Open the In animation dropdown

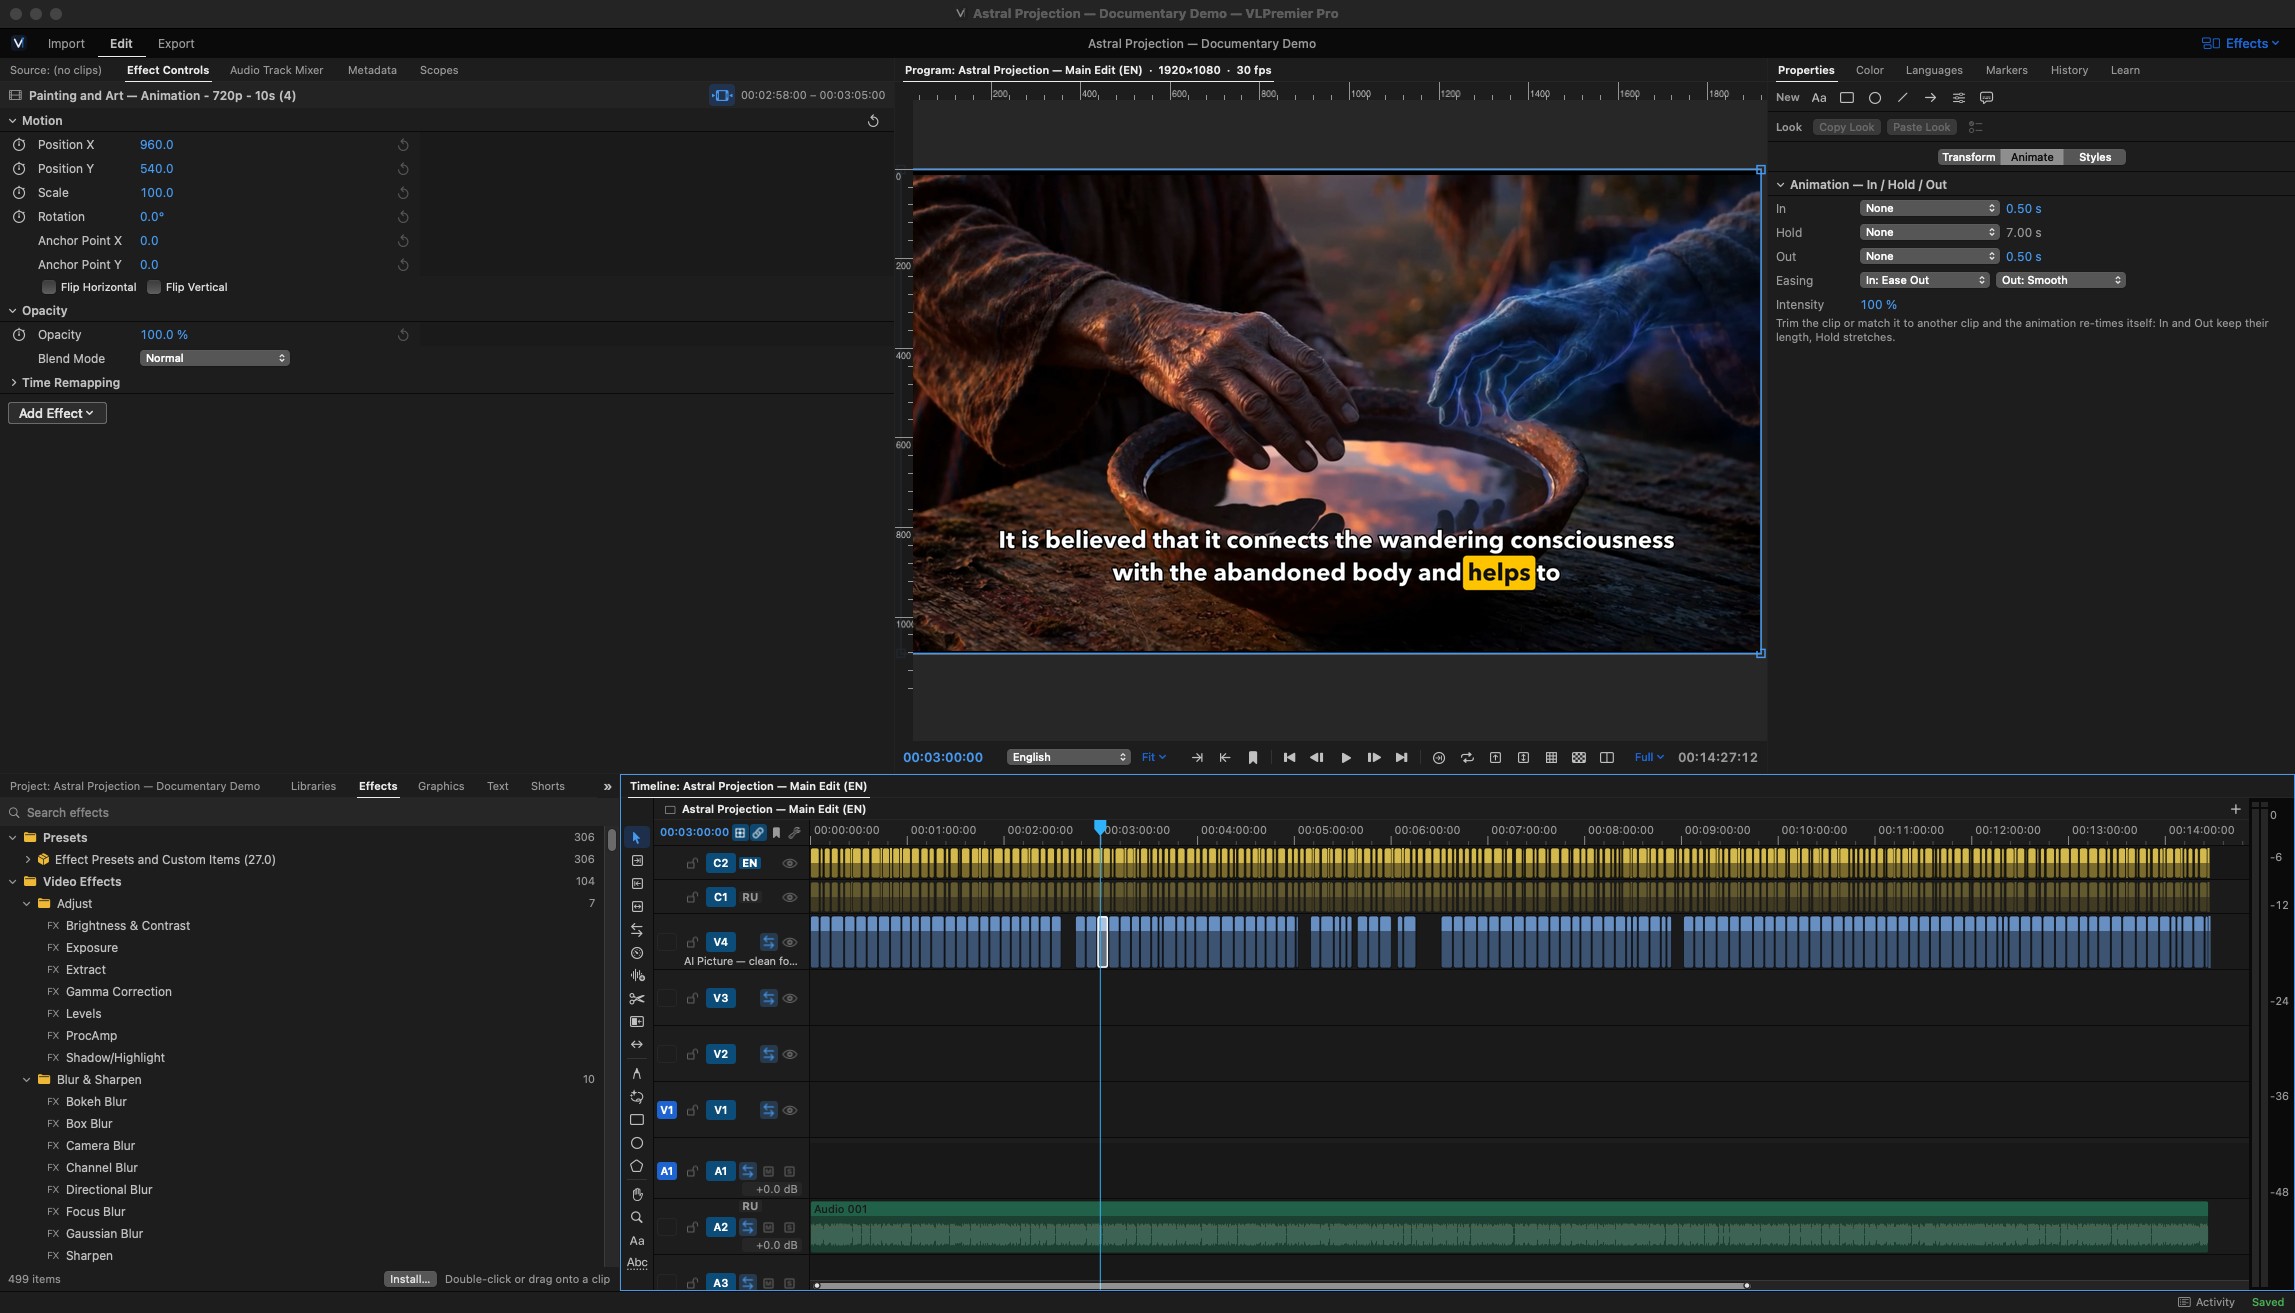[1928, 208]
